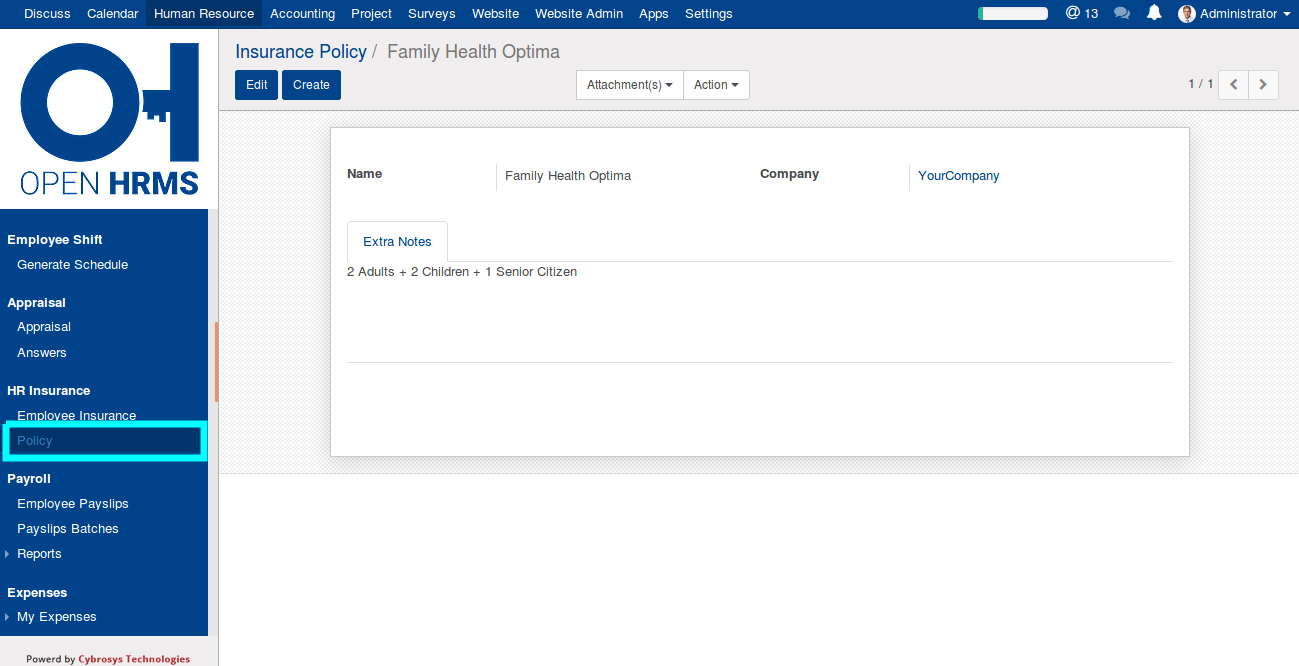1299x666 pixels.
Task: Open the notifications bell icon
Action: tap(1154, 13)
